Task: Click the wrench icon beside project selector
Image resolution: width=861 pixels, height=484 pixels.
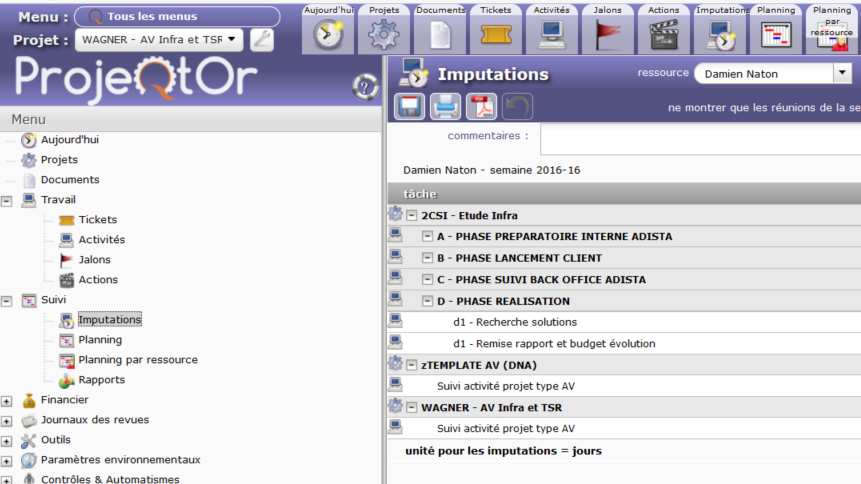Action: [x=261, y=40]
